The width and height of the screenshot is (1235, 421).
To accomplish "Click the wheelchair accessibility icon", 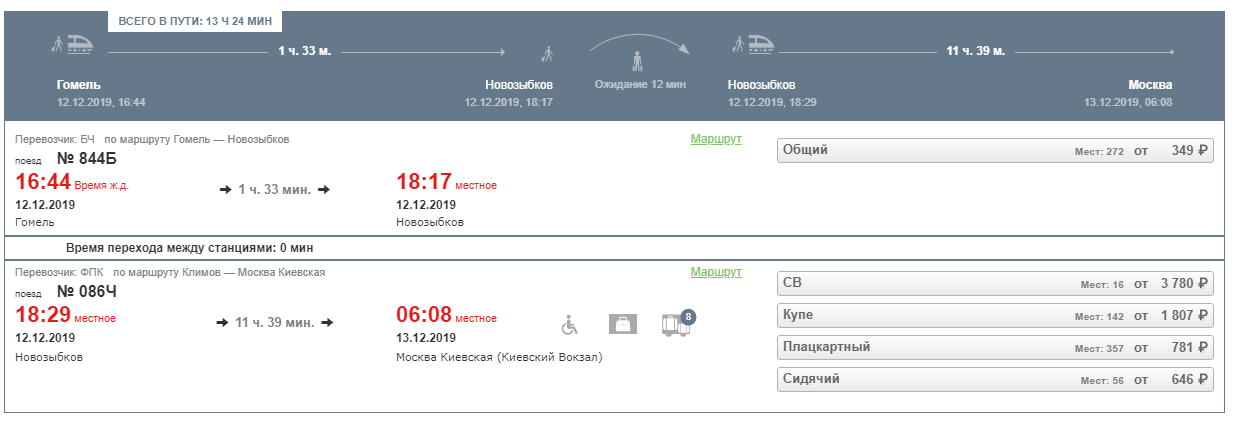I will 569,324.
